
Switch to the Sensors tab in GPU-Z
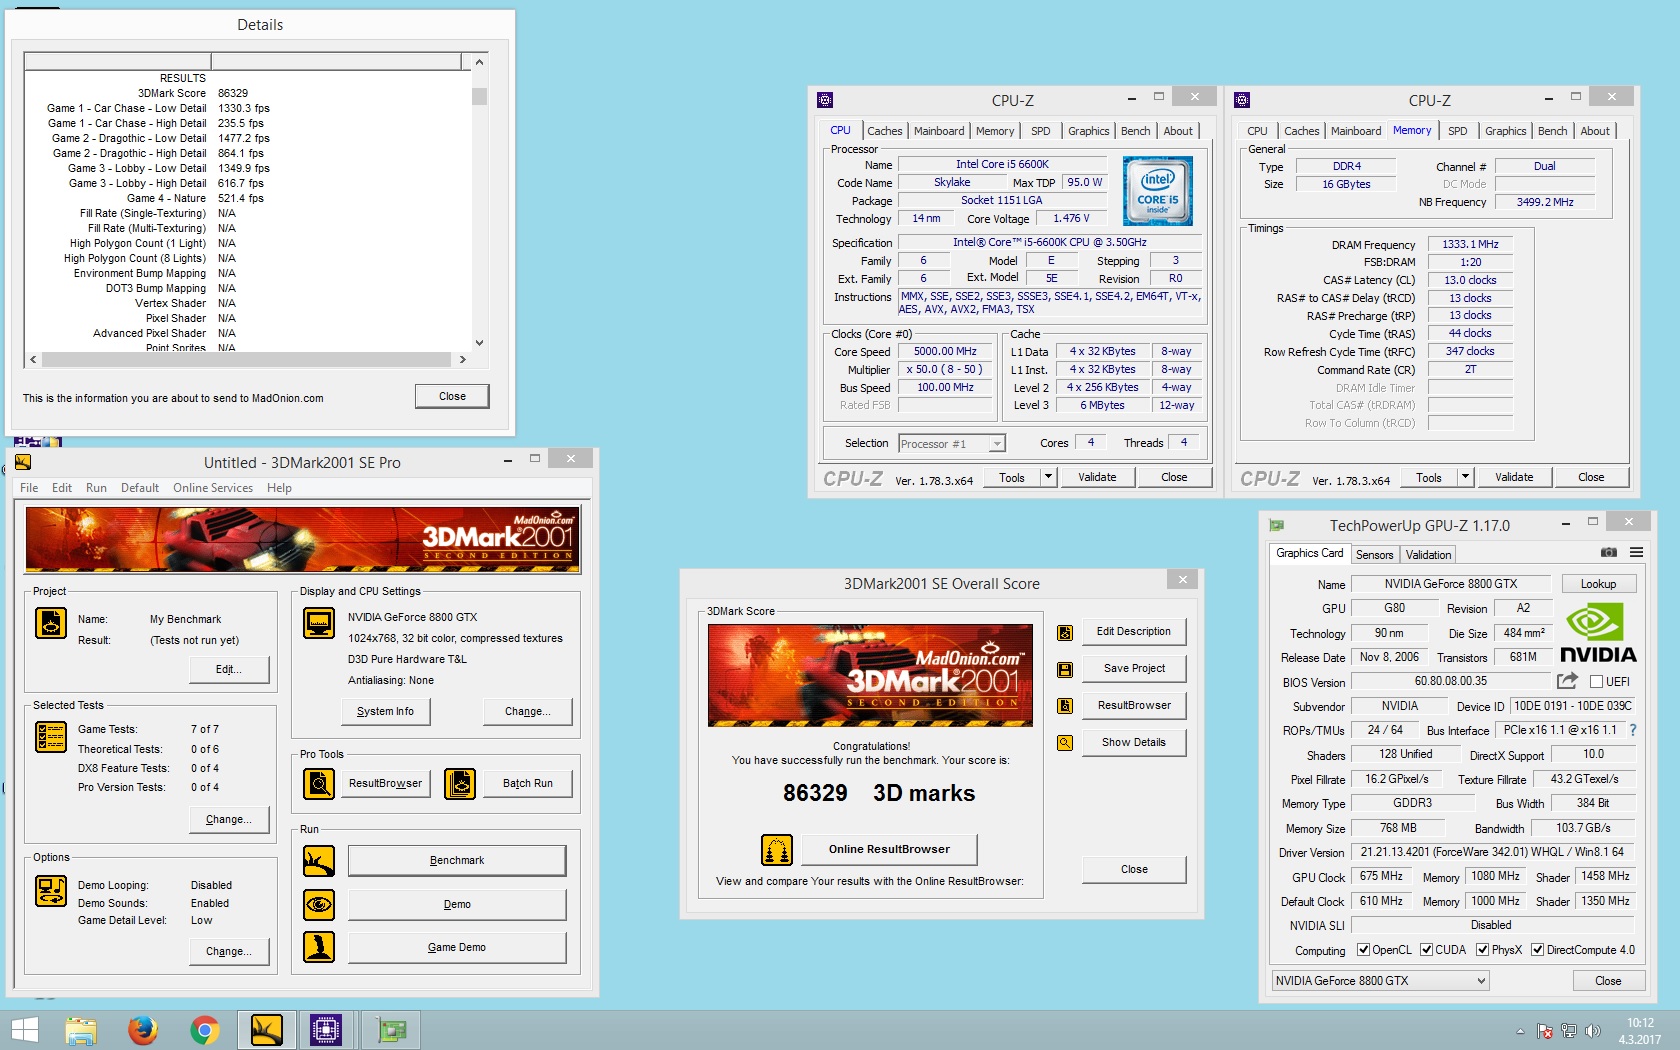pos(1374,555)
